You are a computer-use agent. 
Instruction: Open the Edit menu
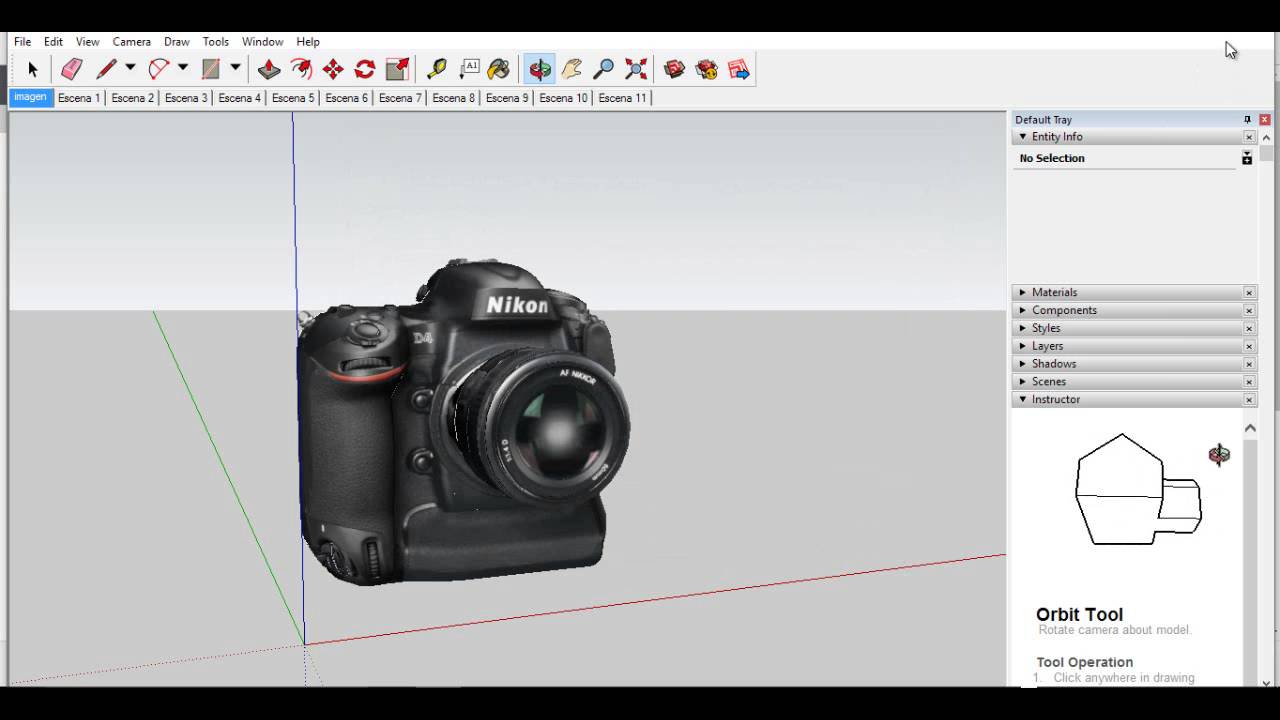tap(53, 42)
